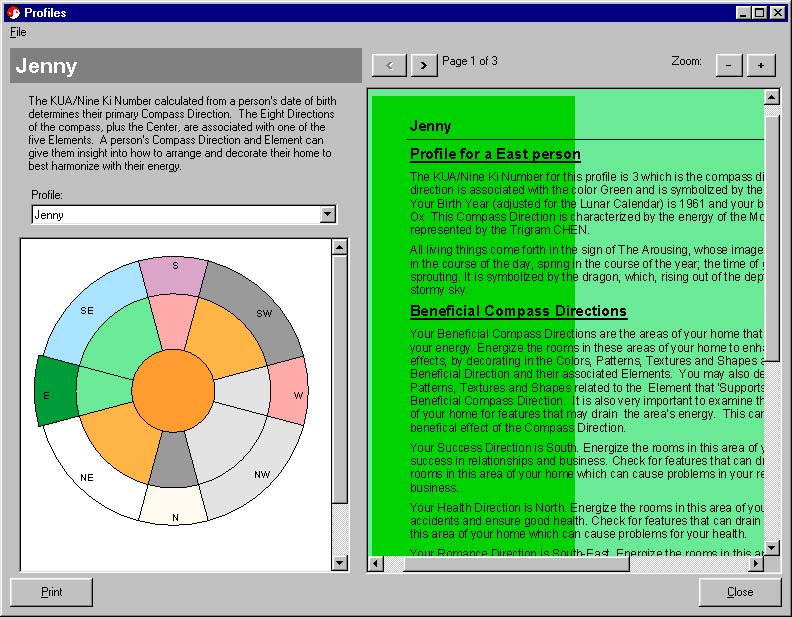Click the document vertical scrollbar thumb
Viewport: 792px width, 617px height.
[772, 237]
